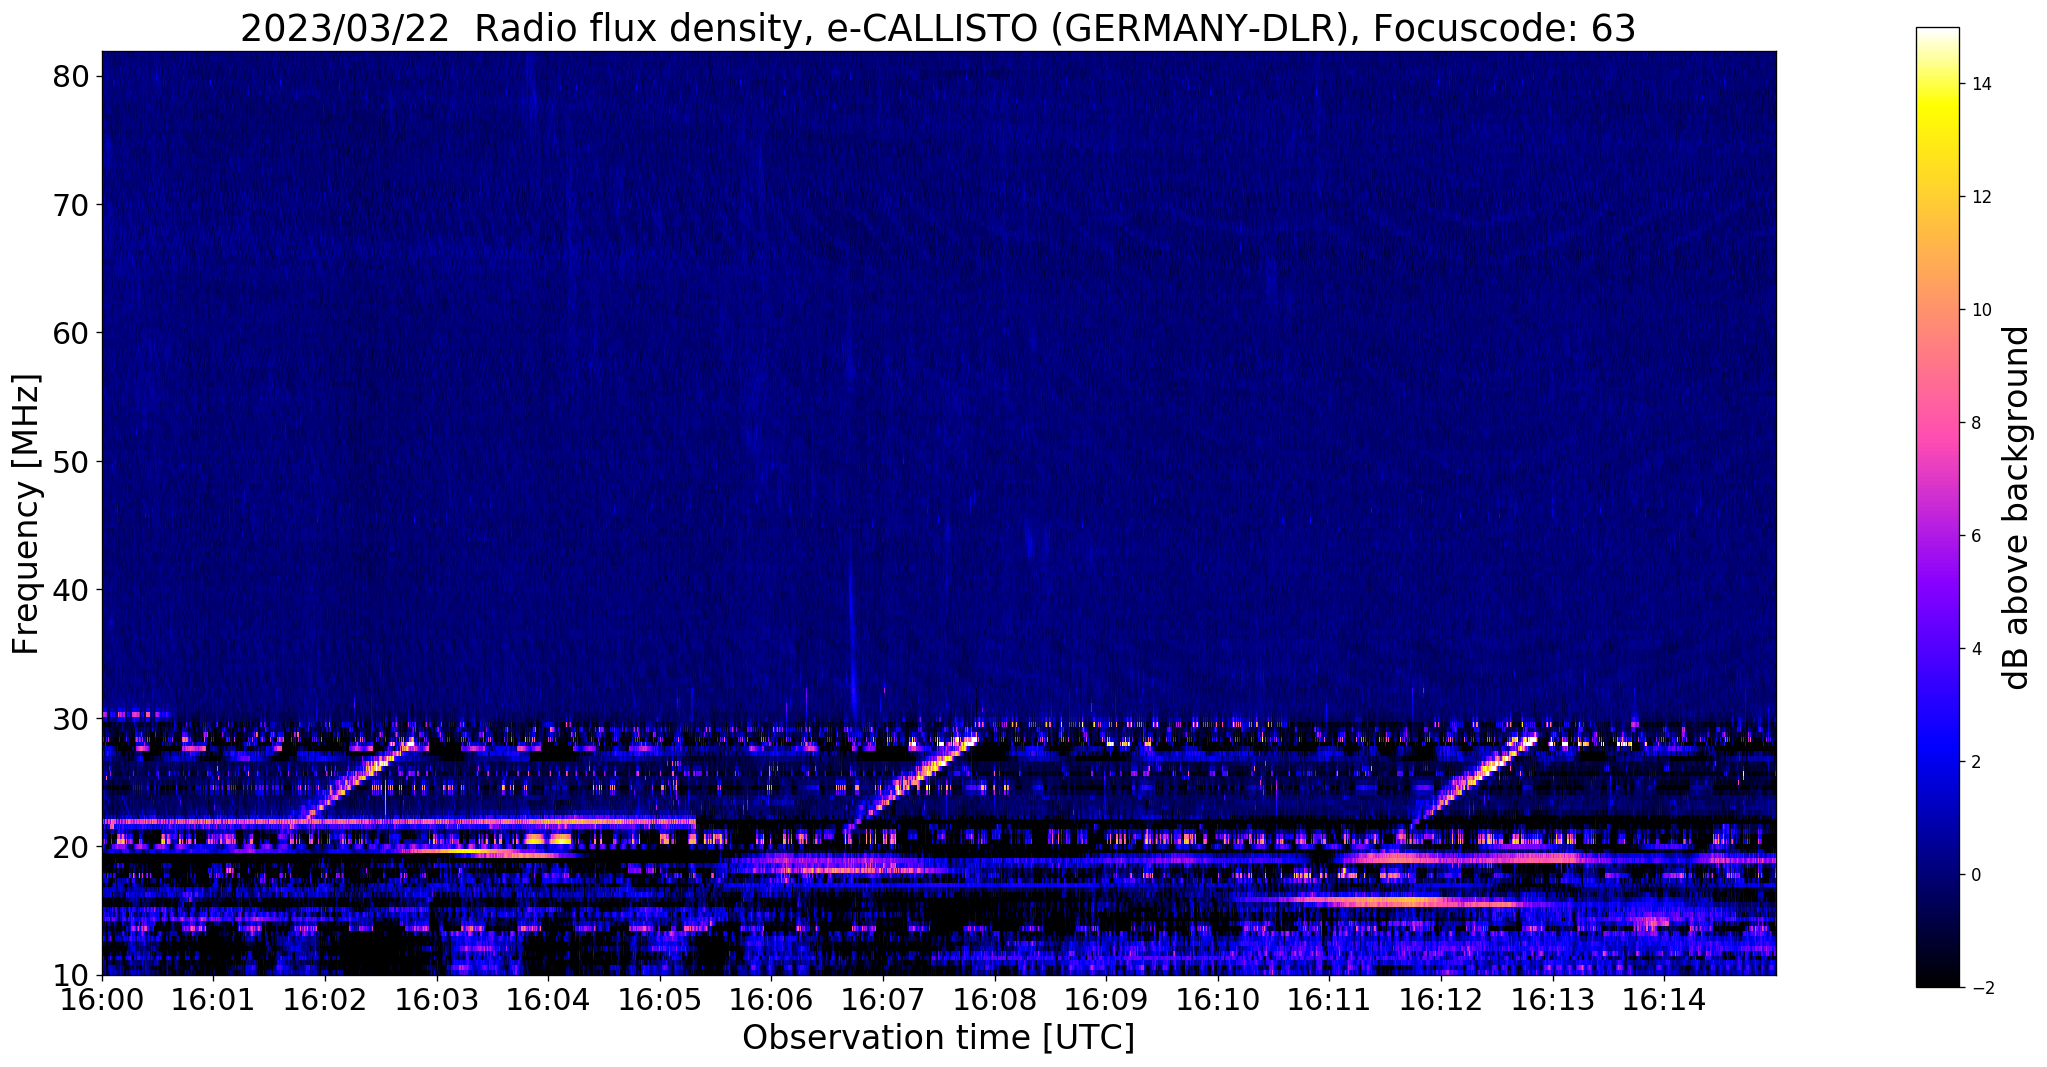Click the 'Observation time [UTC]' x-axis label
The height and width of the screenshot is (1067, 2047).
(938, 1038)
